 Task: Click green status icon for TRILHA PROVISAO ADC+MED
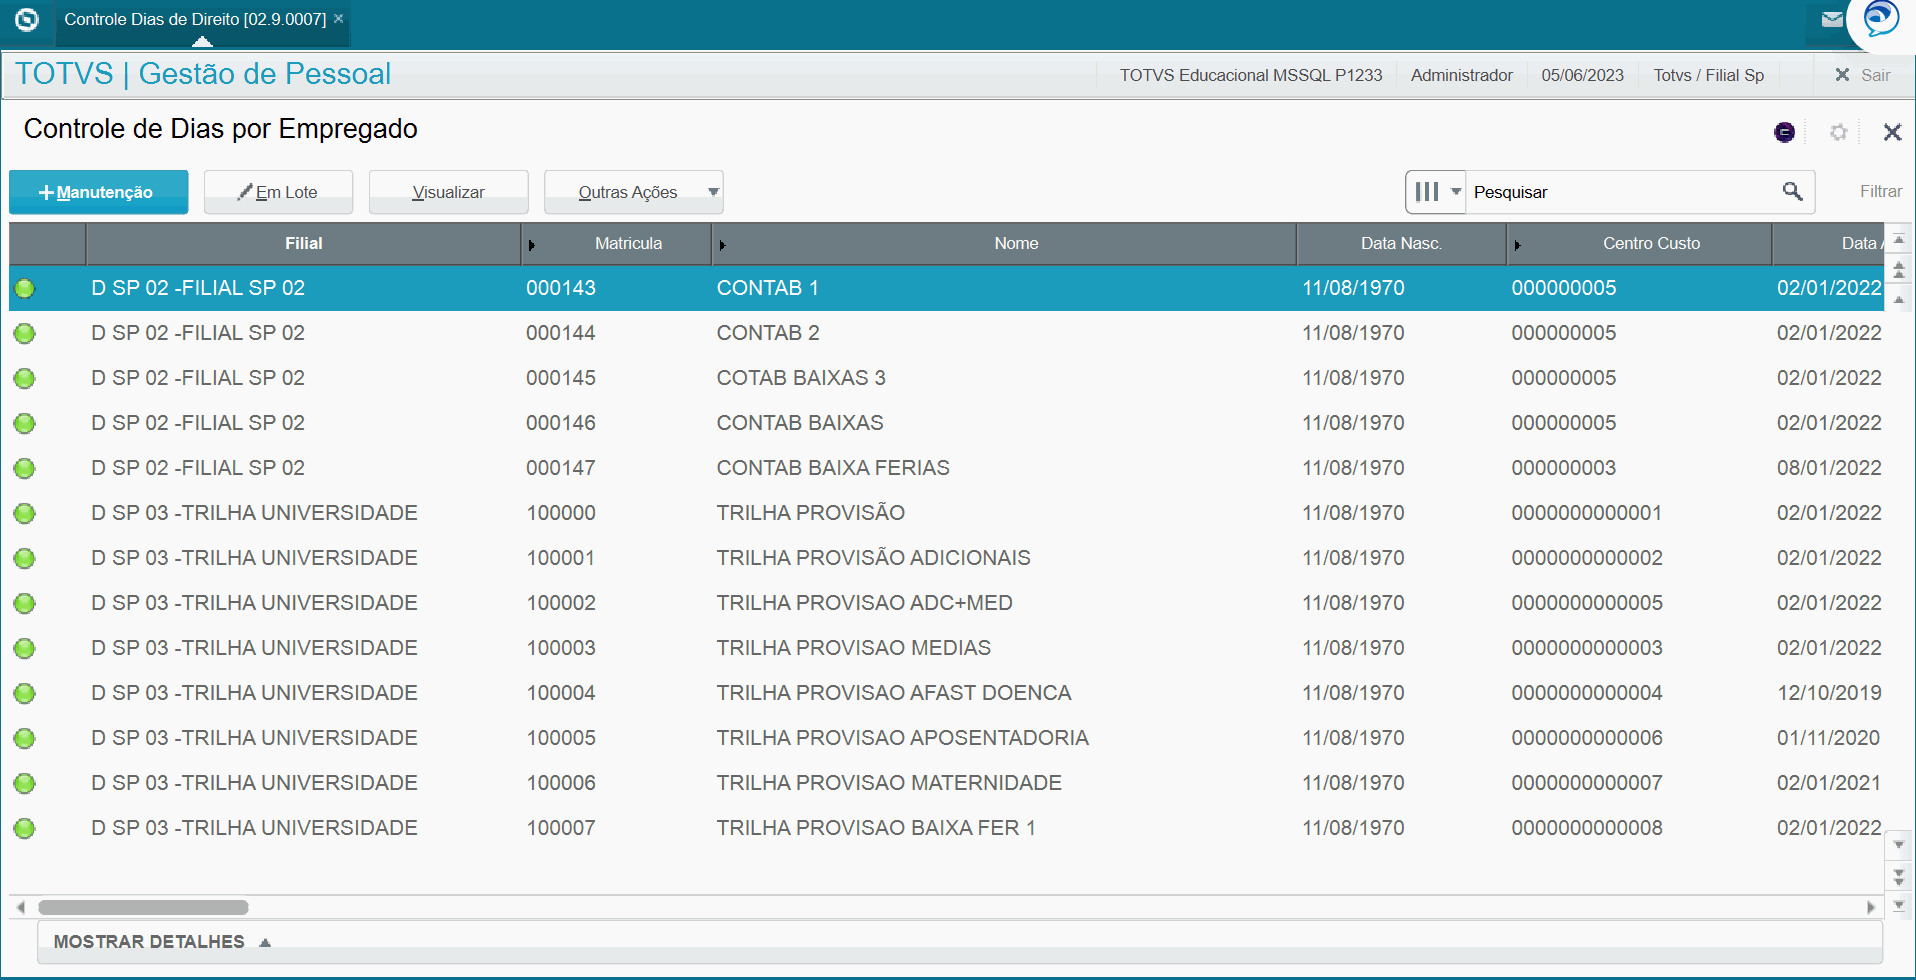pyautogui.click(x=25, y=604)
